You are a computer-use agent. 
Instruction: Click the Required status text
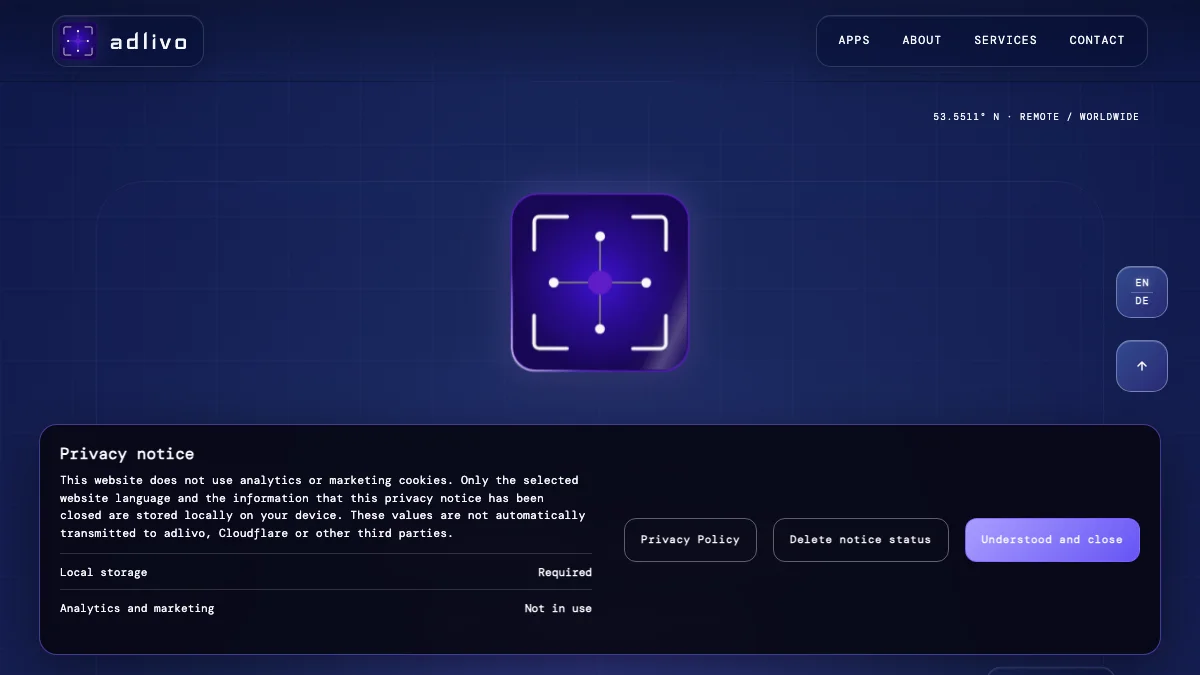[x=565, y=573]
